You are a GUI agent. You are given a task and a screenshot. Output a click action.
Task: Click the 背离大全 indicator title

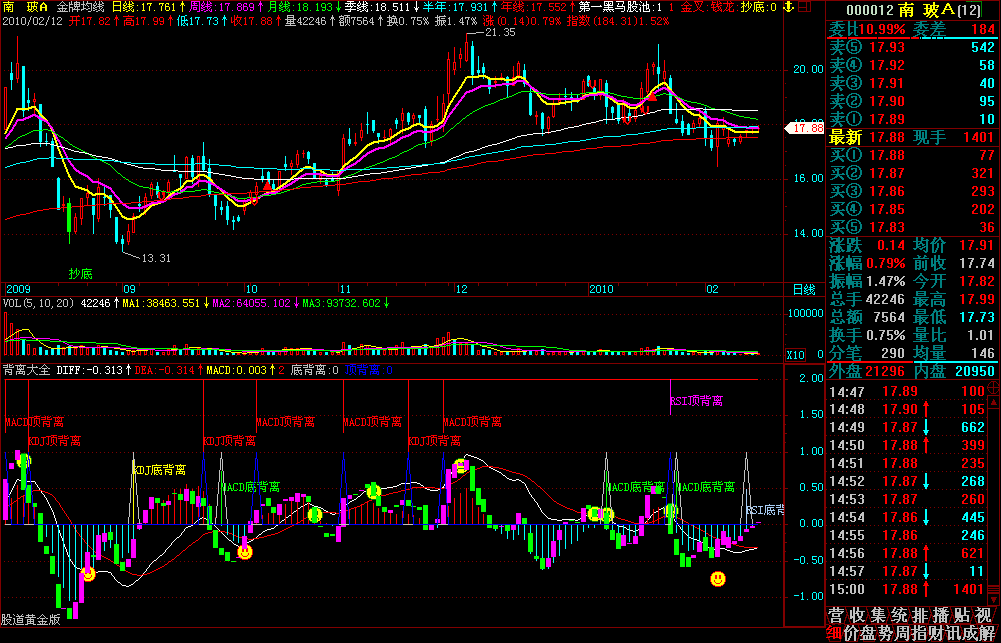pos(27,370)
